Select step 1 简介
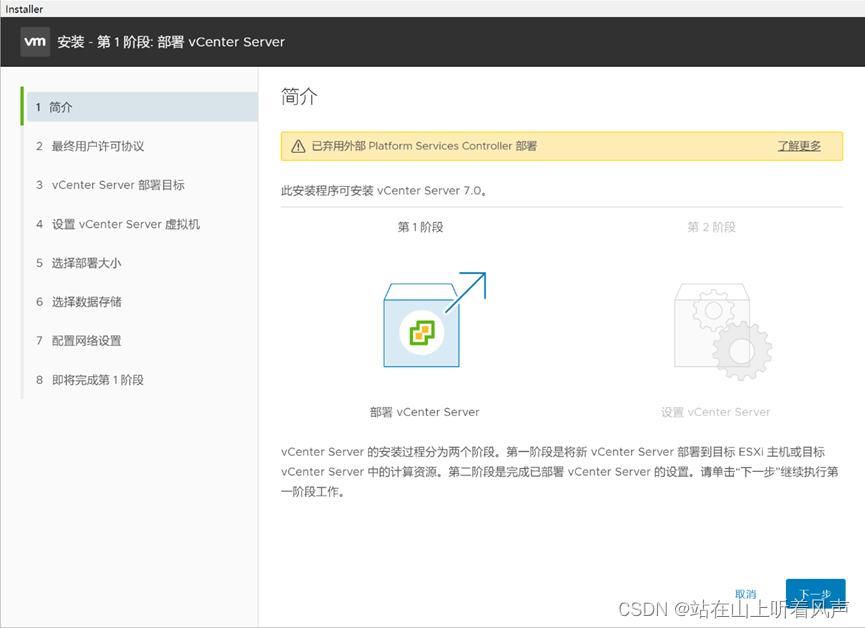Image resolution: width=865 pixels, height=628 pixels. (142, 107)
